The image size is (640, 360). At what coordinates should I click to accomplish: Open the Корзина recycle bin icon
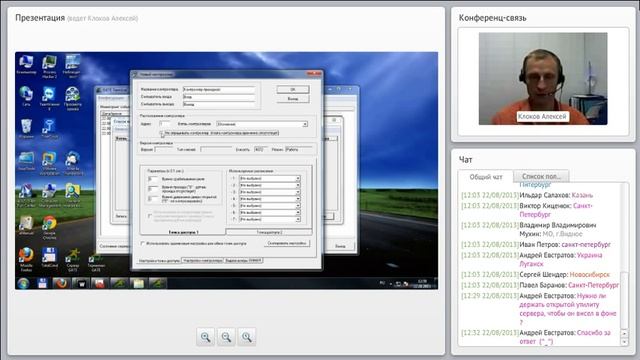click(26, 128)
